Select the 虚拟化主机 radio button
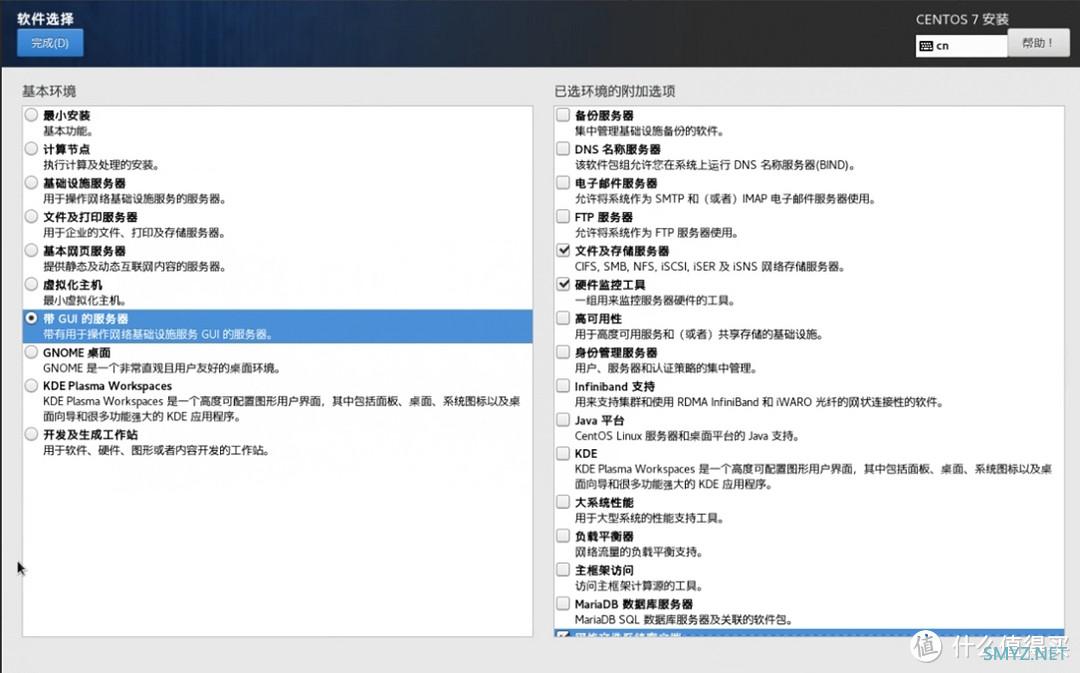The height and width of the screenshot is (673, 1080). point(31,284)
